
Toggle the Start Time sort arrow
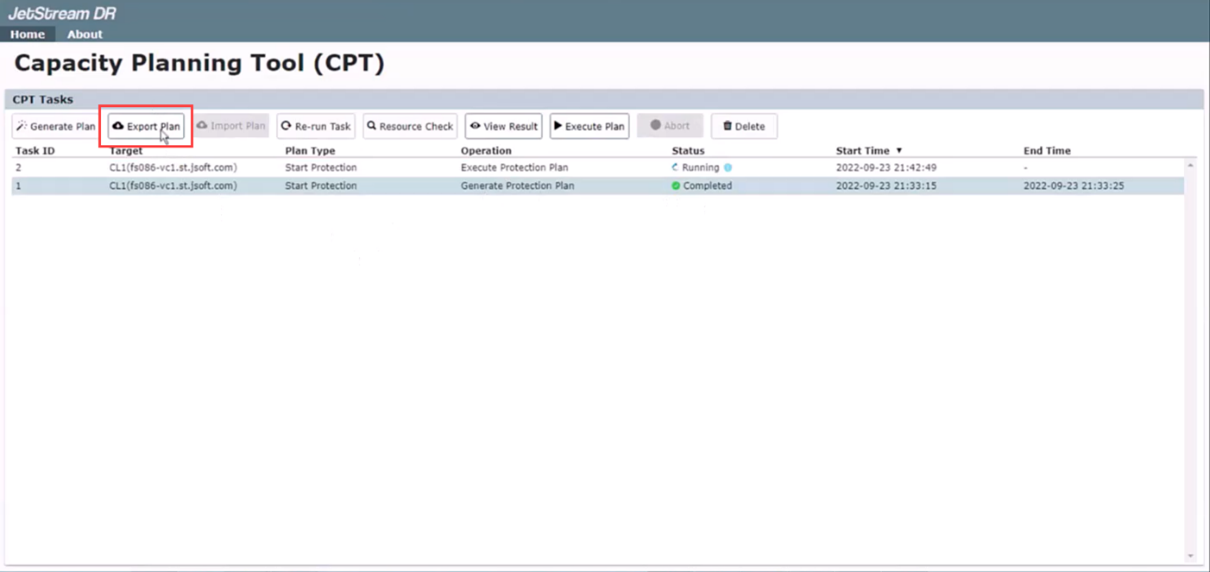(899, 151)
